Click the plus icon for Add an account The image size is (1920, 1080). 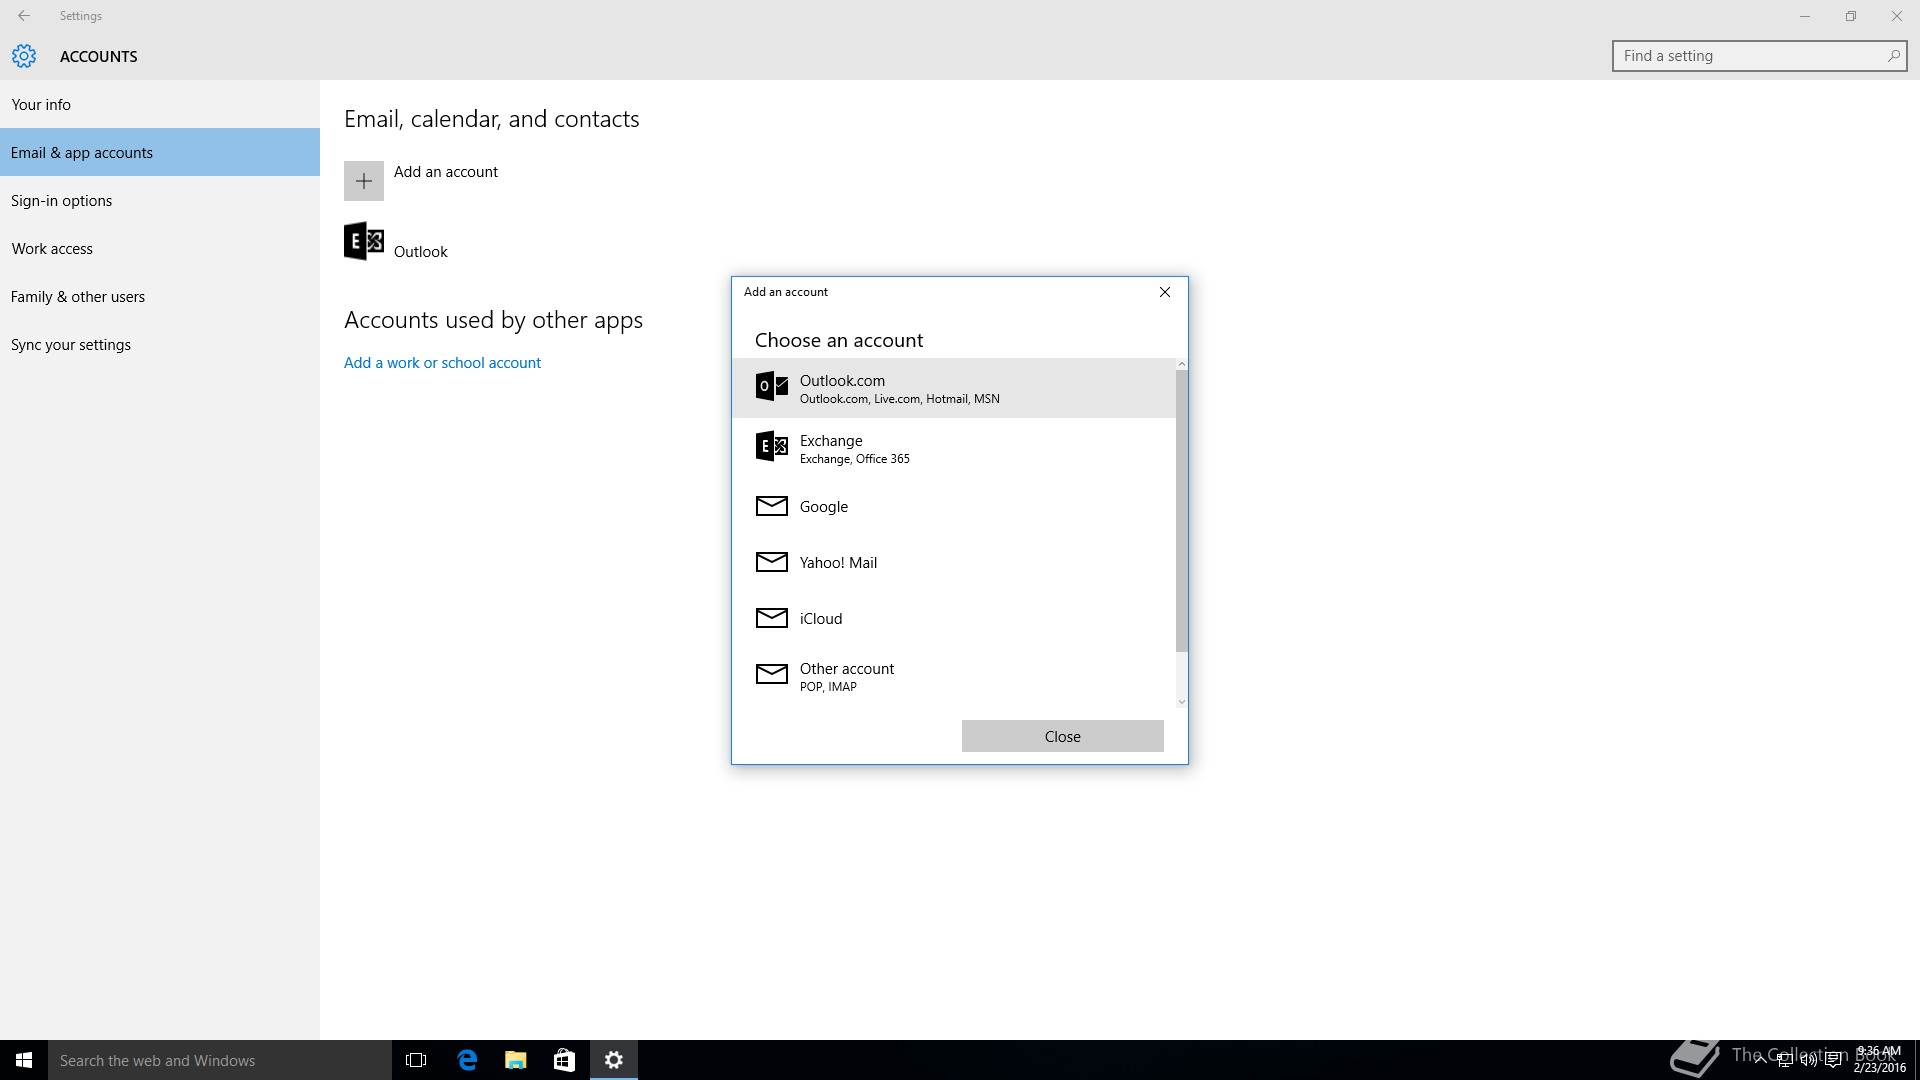click(364, 181)
